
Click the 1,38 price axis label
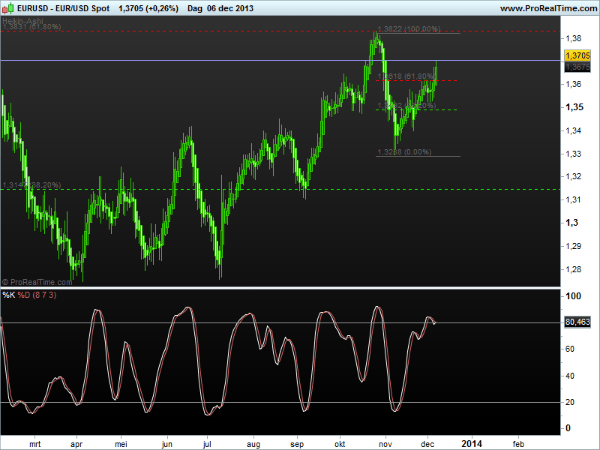[573, 38]
